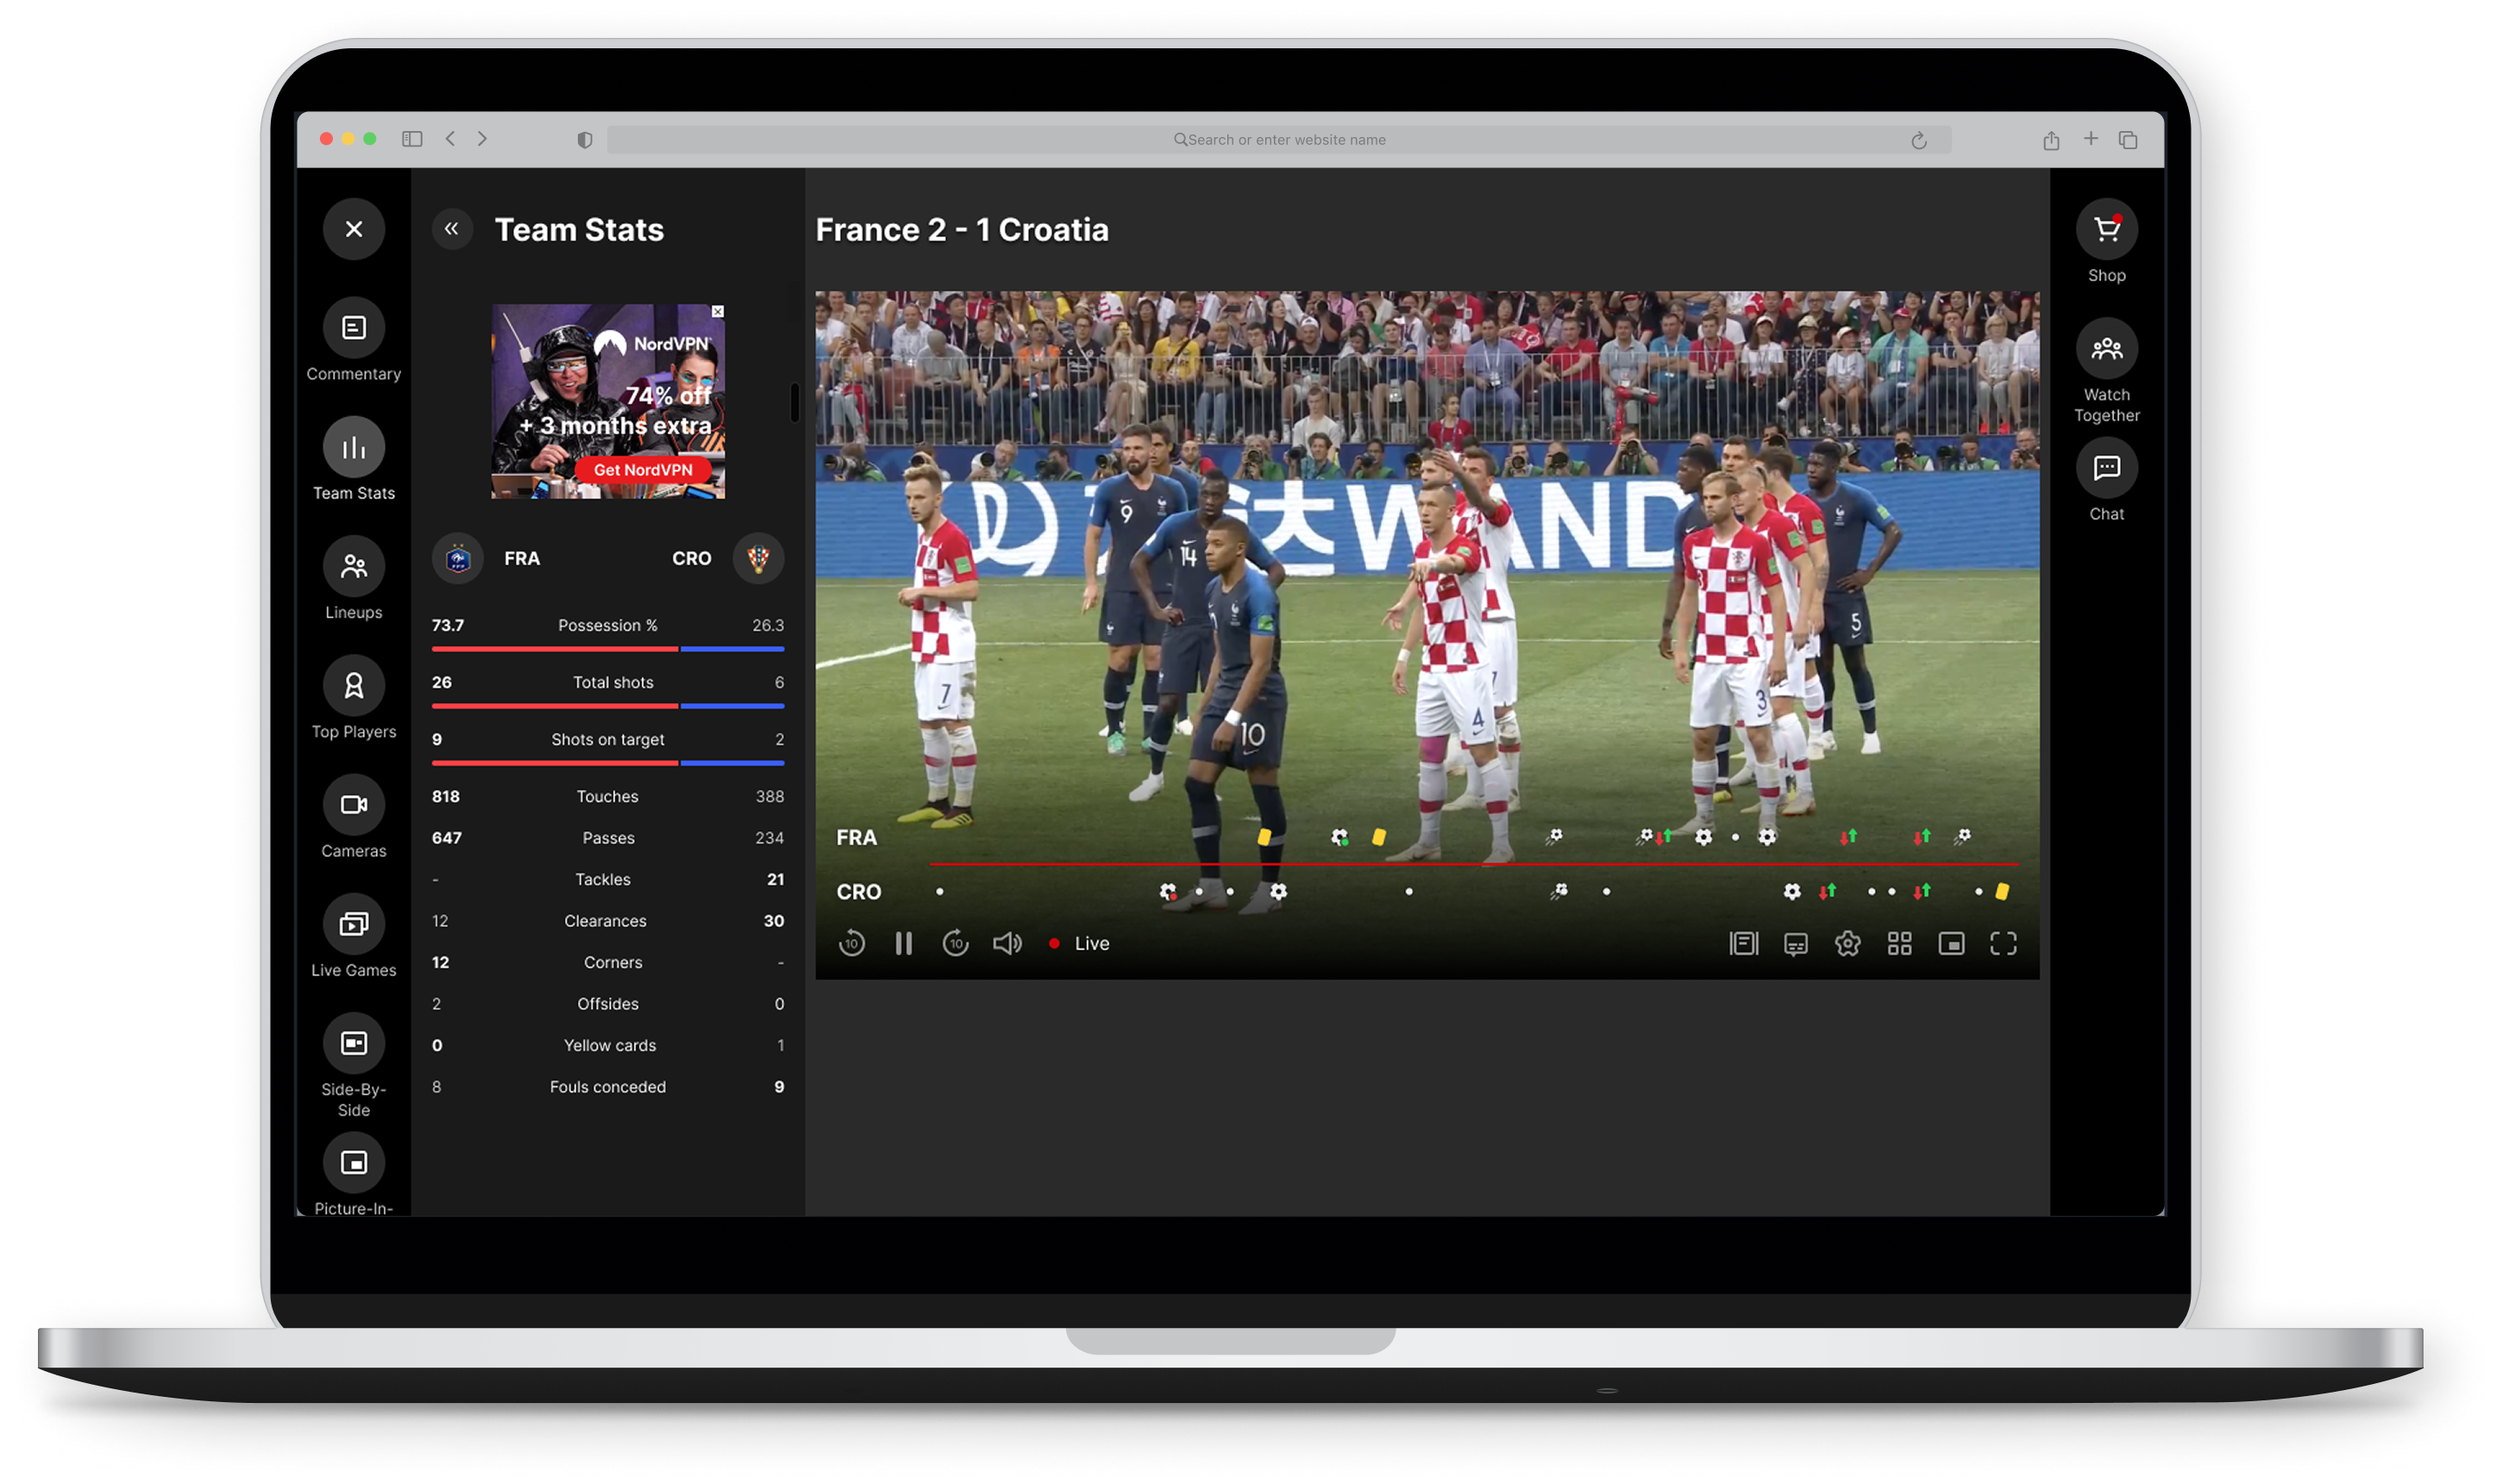Jump to first CRO substitution marker
This screenshot has width=2496, height=1484.
[x=1827, y=891]
